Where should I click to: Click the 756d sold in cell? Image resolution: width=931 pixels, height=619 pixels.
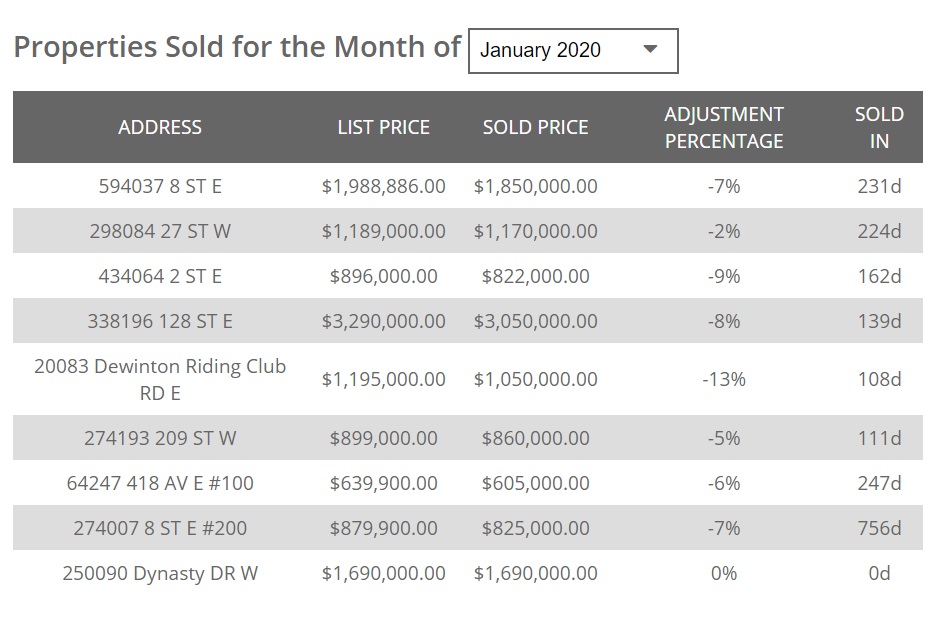(x=879, y=528)
